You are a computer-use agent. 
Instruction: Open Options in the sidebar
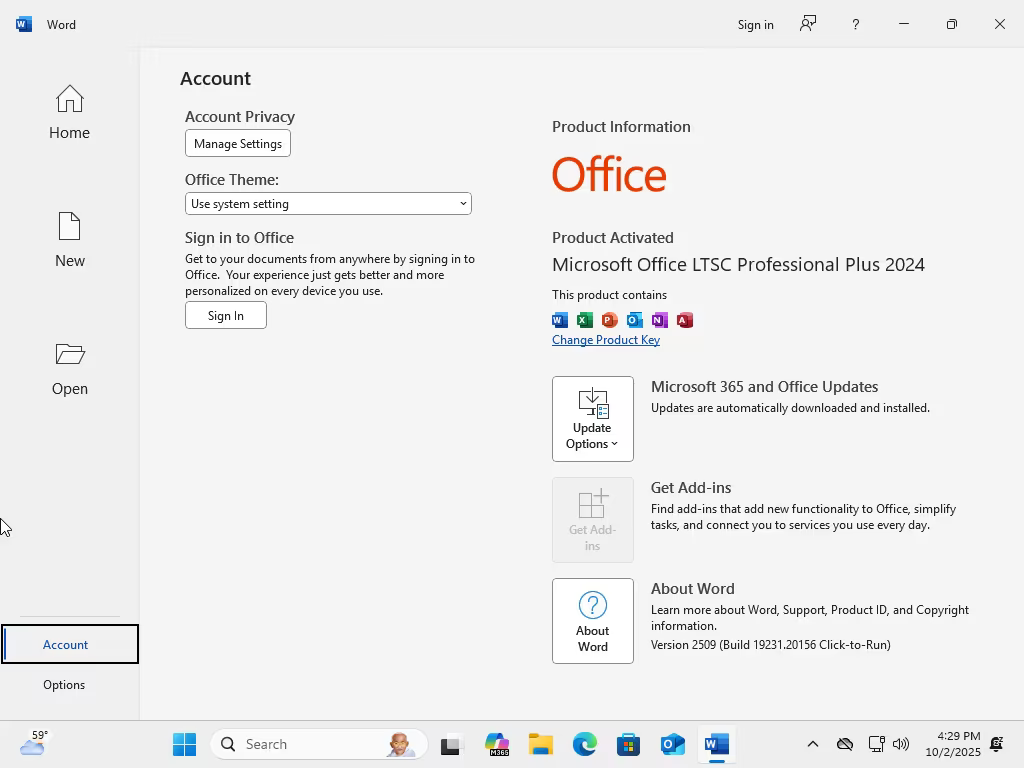point(64,684)
